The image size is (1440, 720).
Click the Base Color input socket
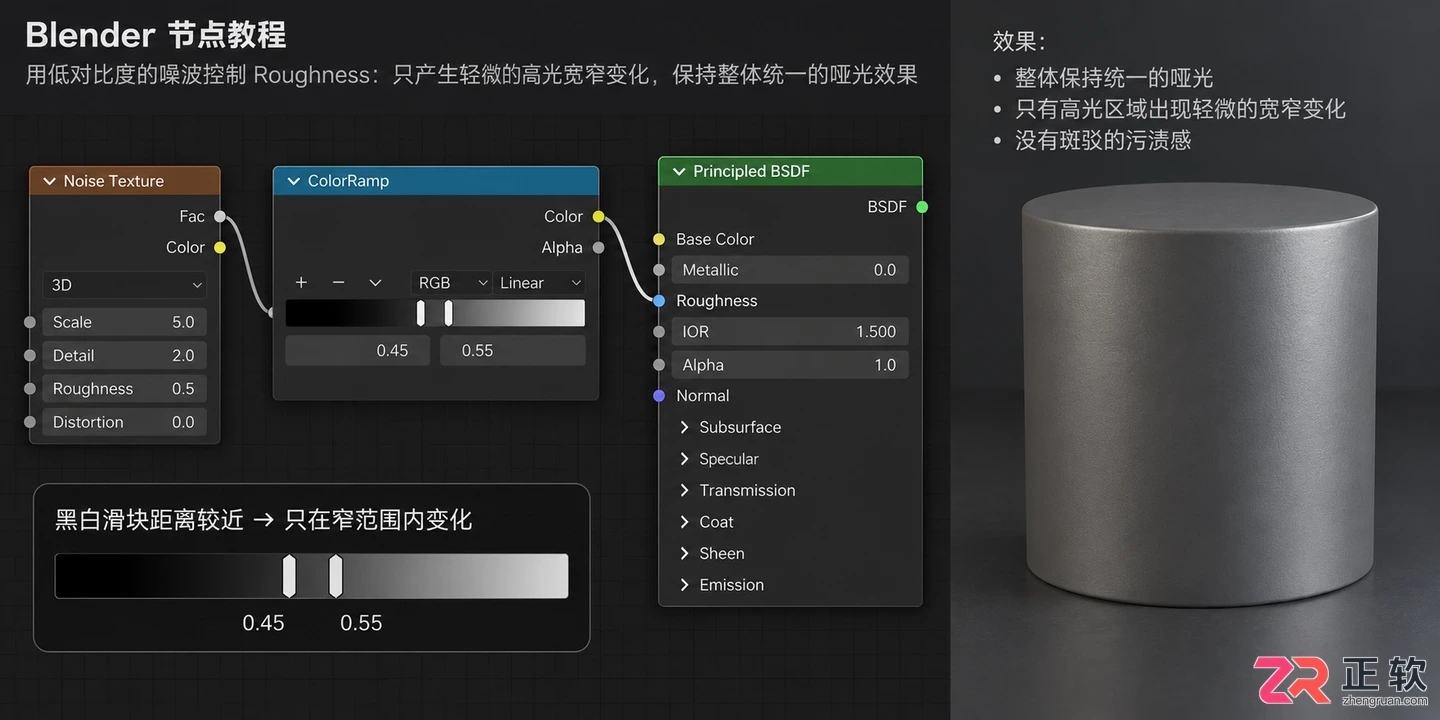659,239
